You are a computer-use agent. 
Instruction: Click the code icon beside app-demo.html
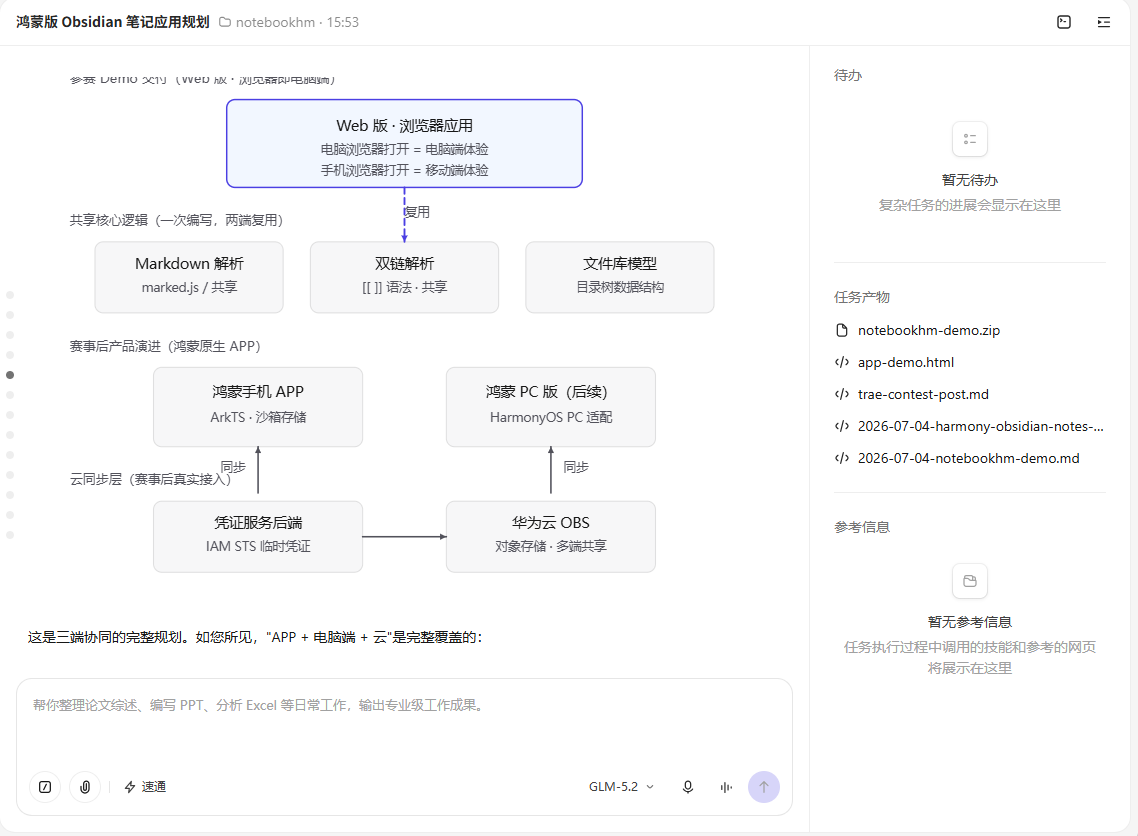coord(842,362)
